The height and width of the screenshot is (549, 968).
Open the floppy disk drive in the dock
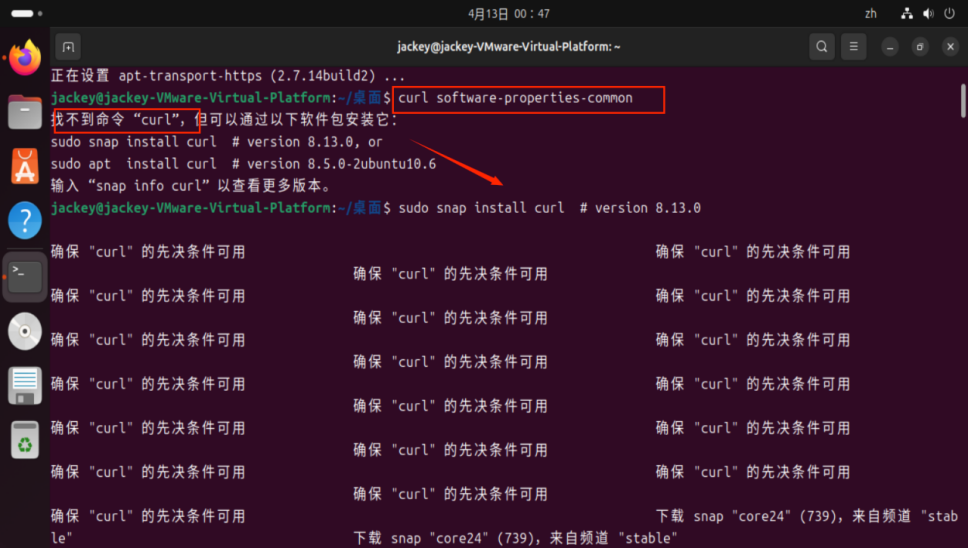click(25, 385)
